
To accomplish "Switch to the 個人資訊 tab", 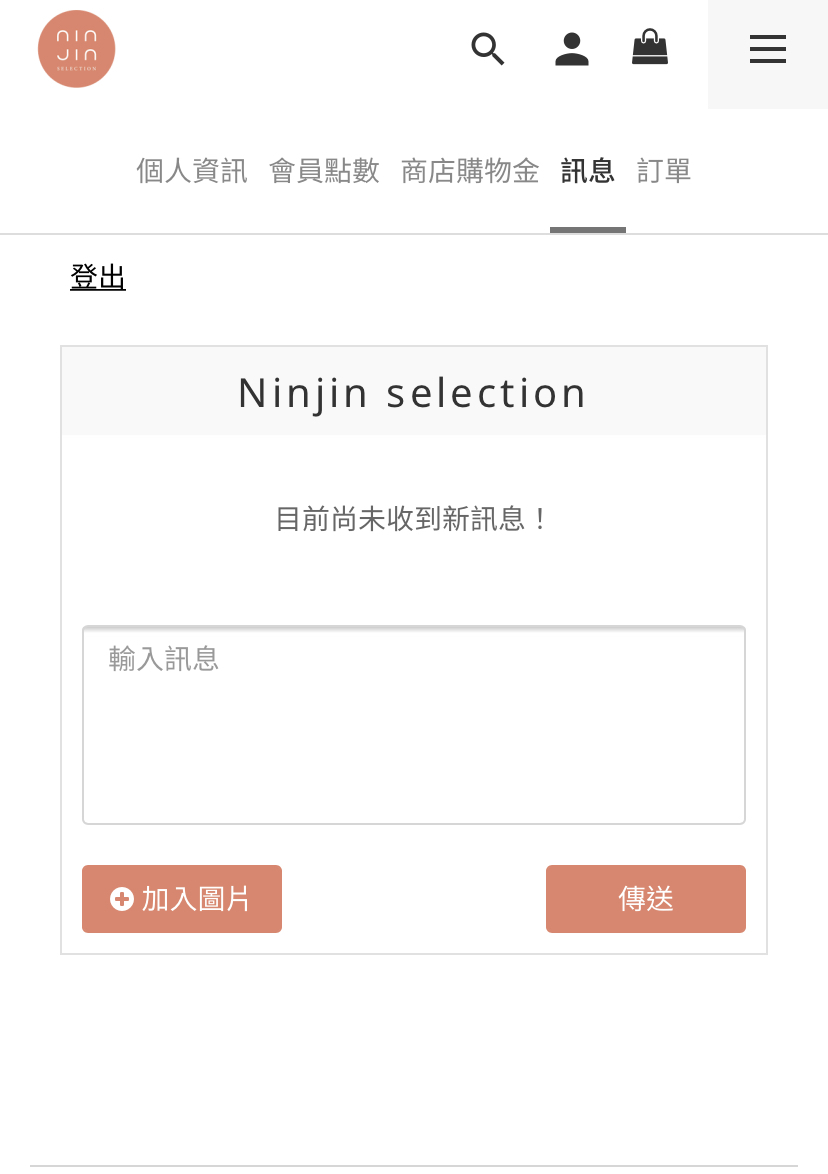I will point(192,171).
